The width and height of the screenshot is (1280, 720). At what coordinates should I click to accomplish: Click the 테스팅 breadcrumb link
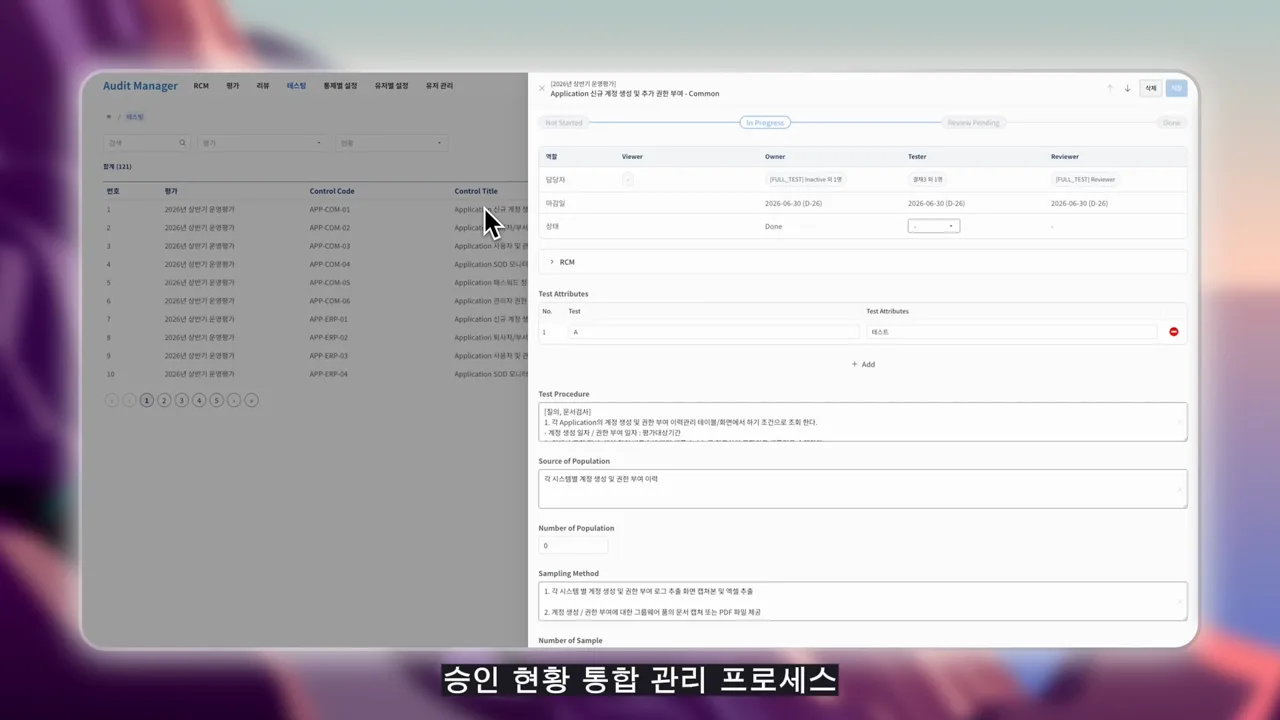tap(135, 117)
